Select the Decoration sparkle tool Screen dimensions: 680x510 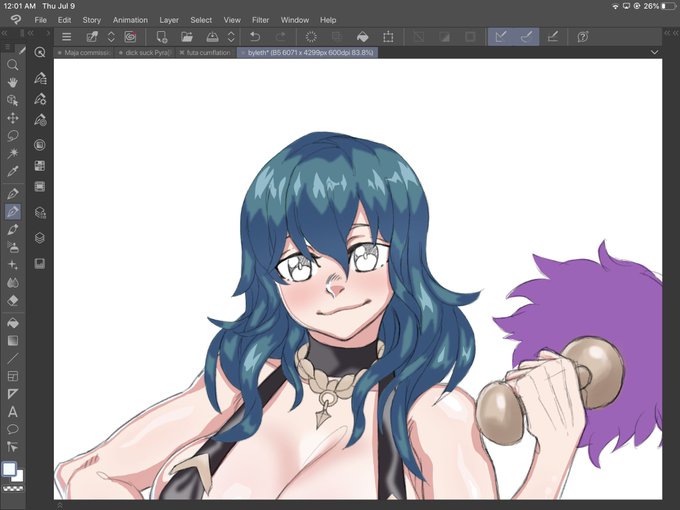[13, 265]
